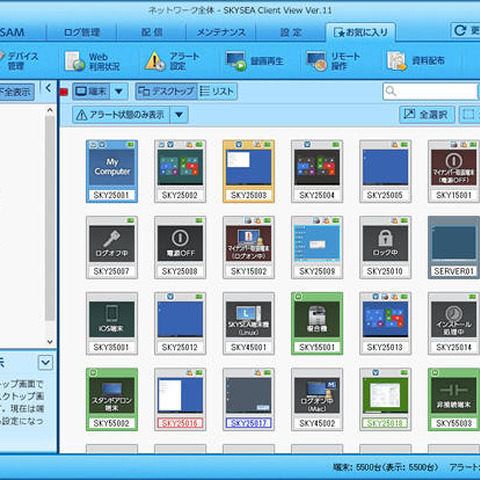Click the 全表示 button in left panel
This screenshot has height=480, width=480.
click(17, 92)
